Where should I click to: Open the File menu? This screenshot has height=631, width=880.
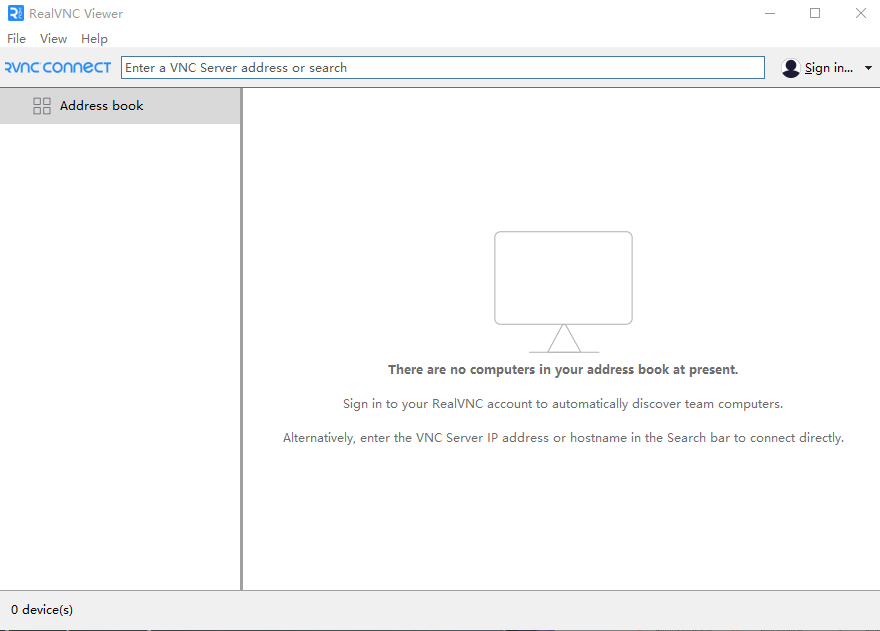point(17,39)
